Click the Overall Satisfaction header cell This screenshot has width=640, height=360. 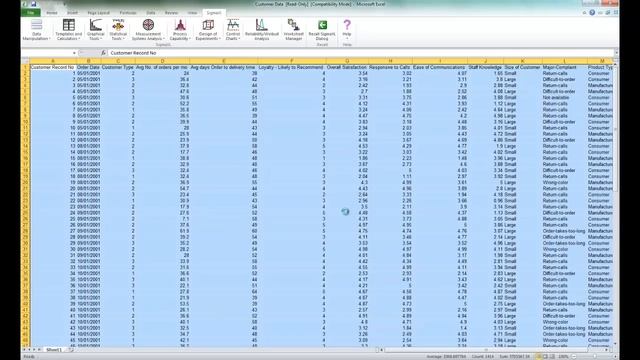(x=347, y=67)
